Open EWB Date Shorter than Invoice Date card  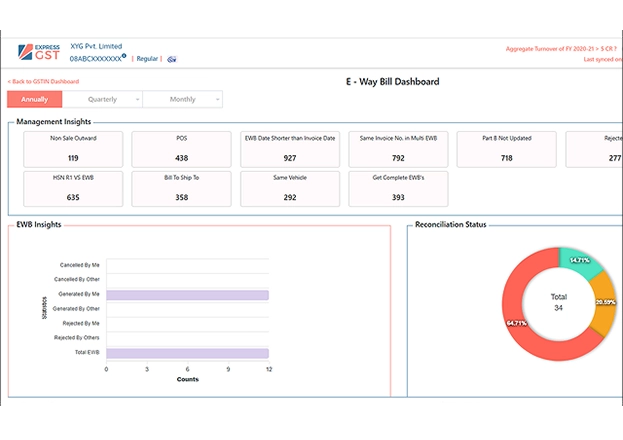(289, 148)
